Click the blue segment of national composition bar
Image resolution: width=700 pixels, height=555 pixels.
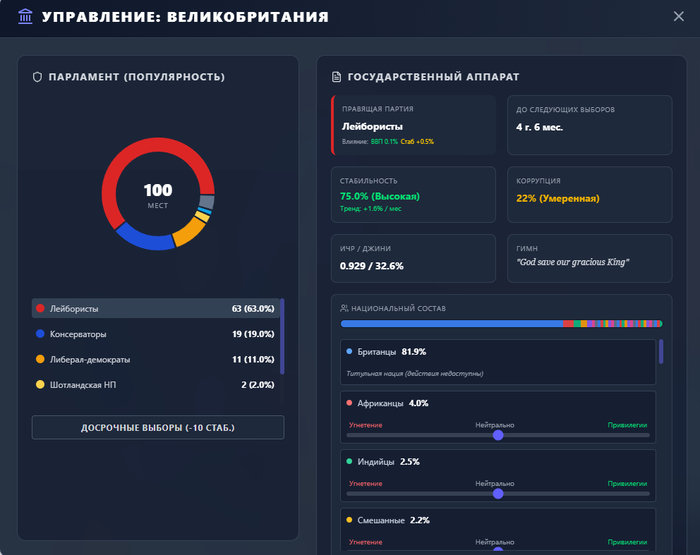pyautogui.click(x=452, y=324)
